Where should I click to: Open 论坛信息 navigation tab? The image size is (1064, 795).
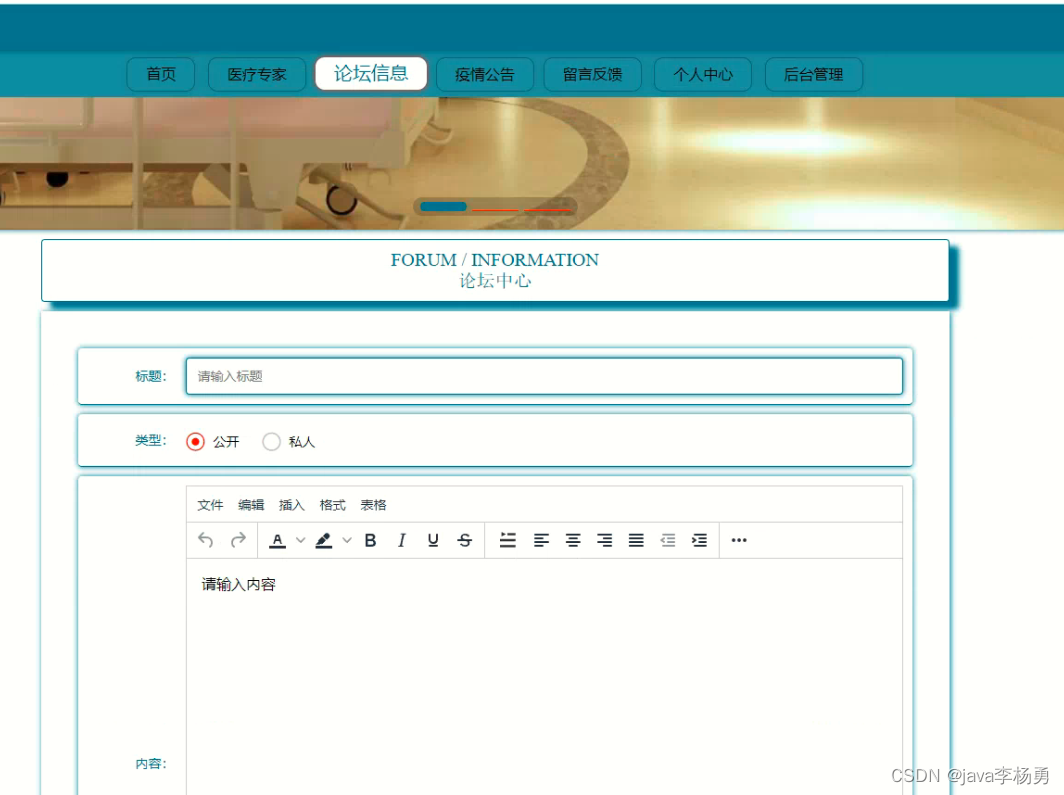pyautogui.click(x=371, y=73)
